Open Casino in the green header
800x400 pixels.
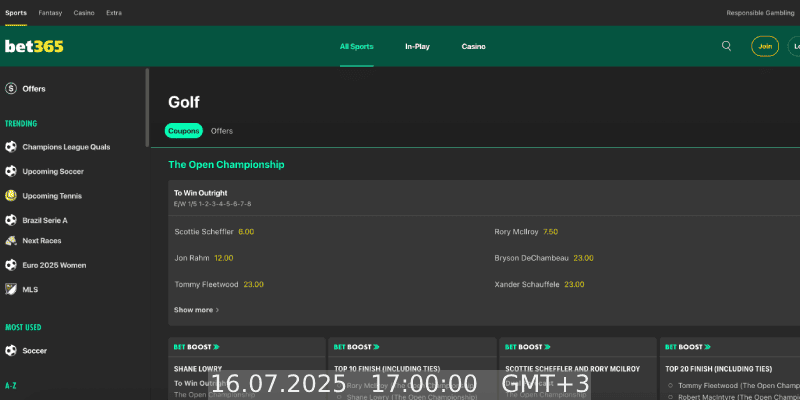tap(473, 46)
